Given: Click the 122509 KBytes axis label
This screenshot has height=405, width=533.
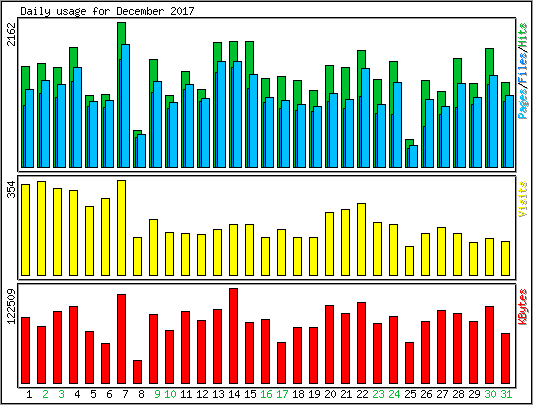Looking at the screenshot, I should point(12,306).
